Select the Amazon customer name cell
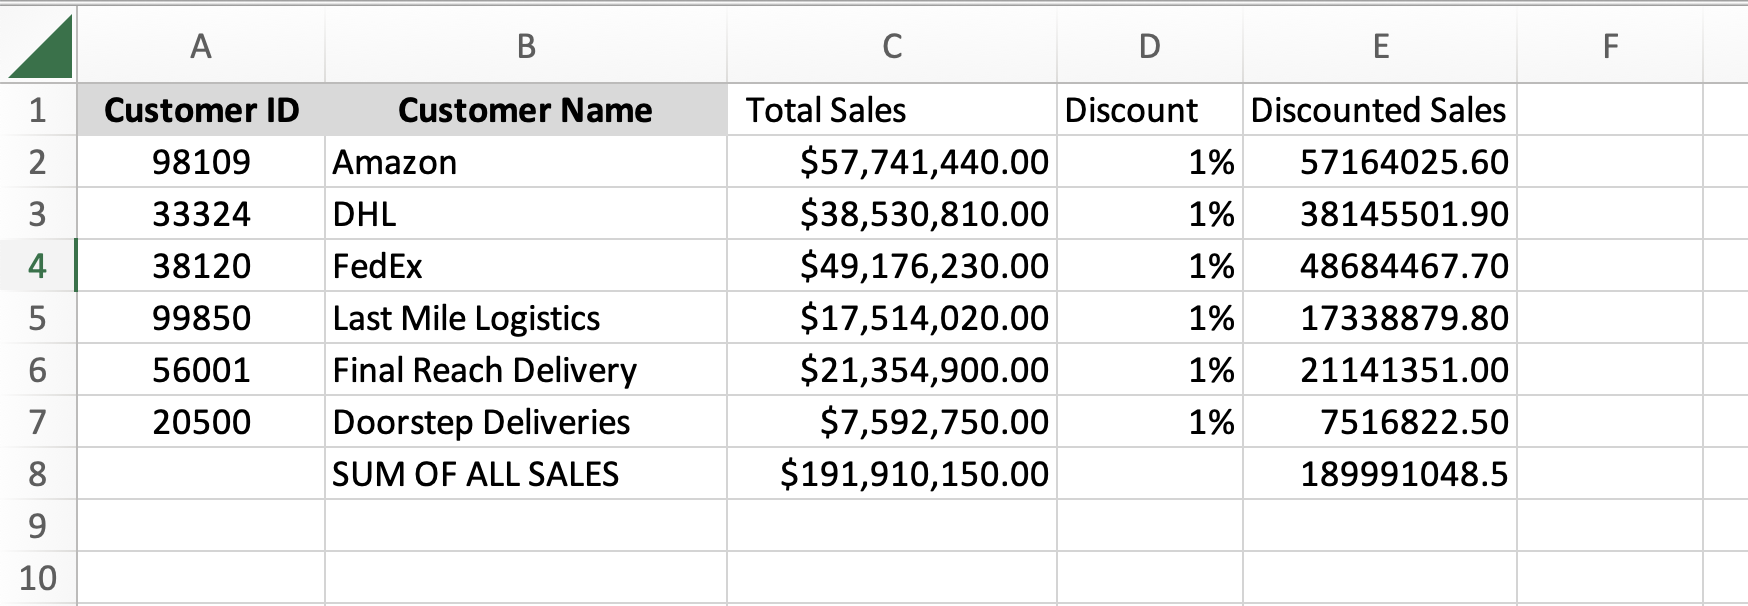Image resolution: width=1748 pixels, height=606 pixels. [526, 162]
